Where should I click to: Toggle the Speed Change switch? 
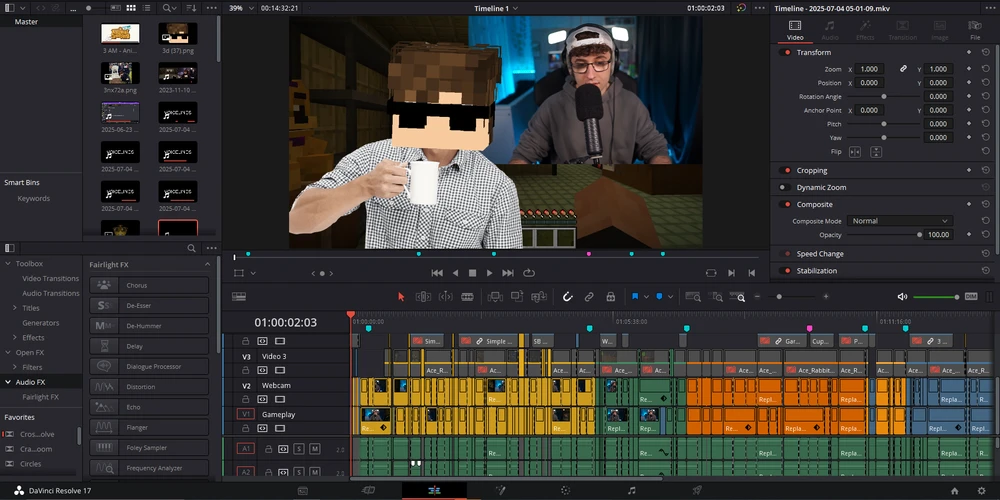(784, 254)
